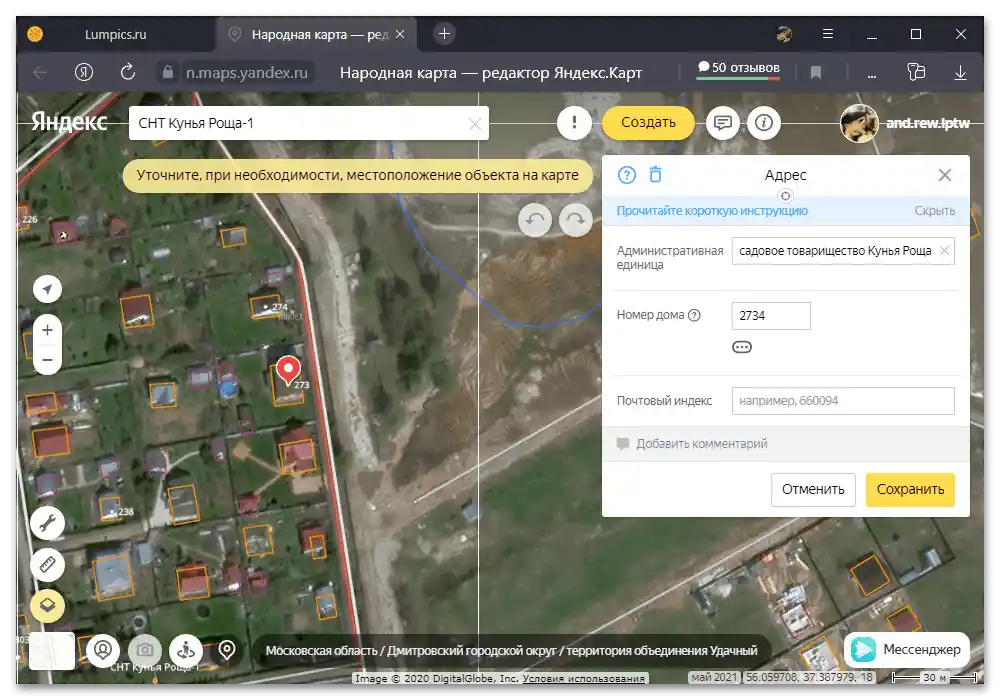The height and width of the screenshot is (700, 1000).
Task: Open Yandex home page icon
Action: coord(84,73)
